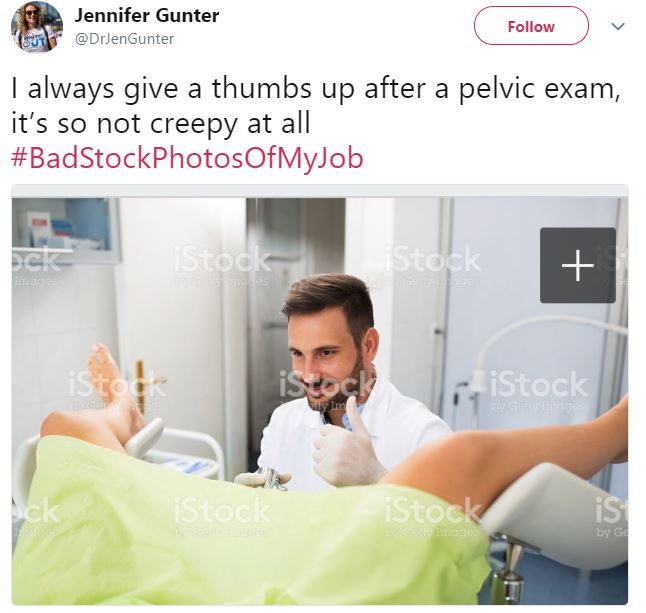Click the Jennifer Gunter display name
Viewport: 646px width, 613px height.
[147, 16]
